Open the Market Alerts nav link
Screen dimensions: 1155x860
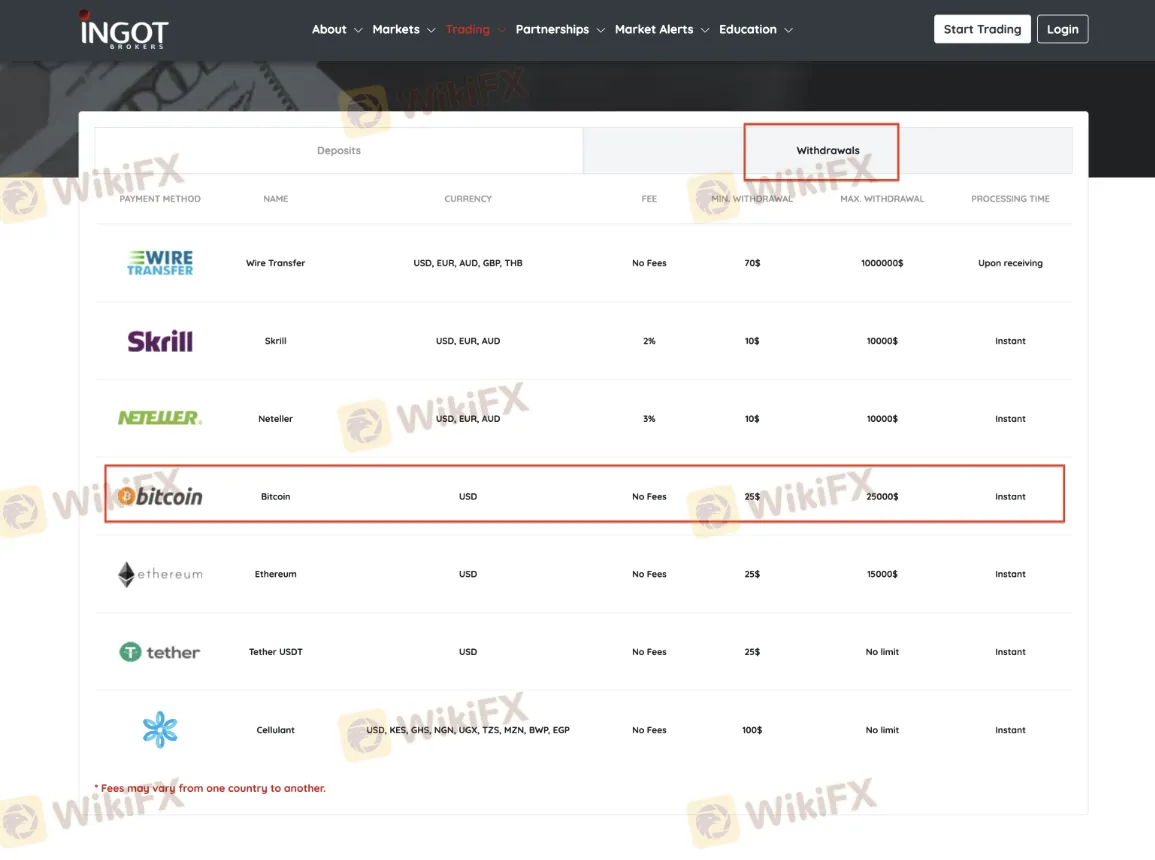pos(654,29)
